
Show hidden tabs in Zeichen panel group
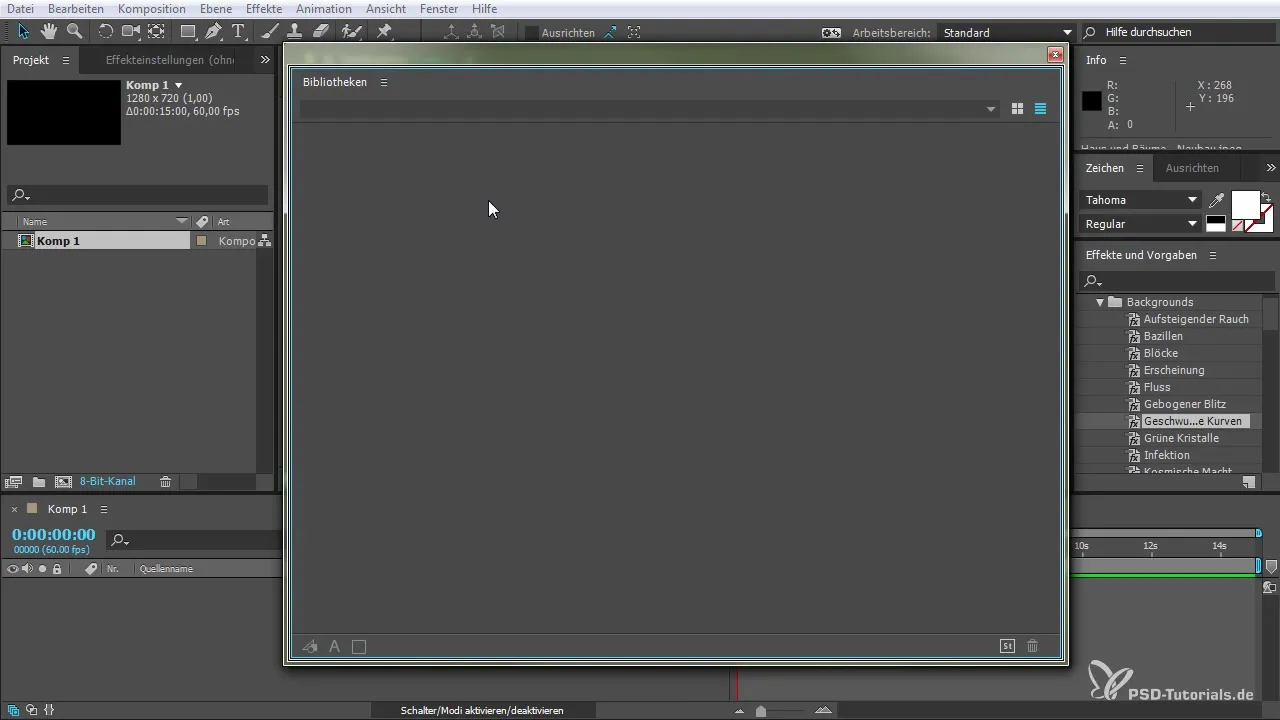(1271, 168)
